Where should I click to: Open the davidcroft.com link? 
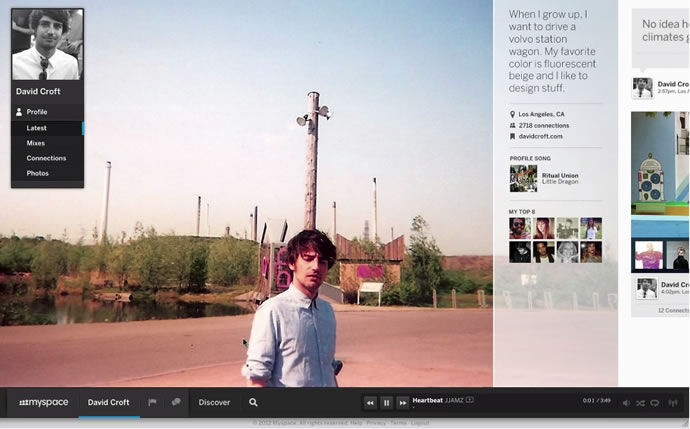tap(540, 136)
